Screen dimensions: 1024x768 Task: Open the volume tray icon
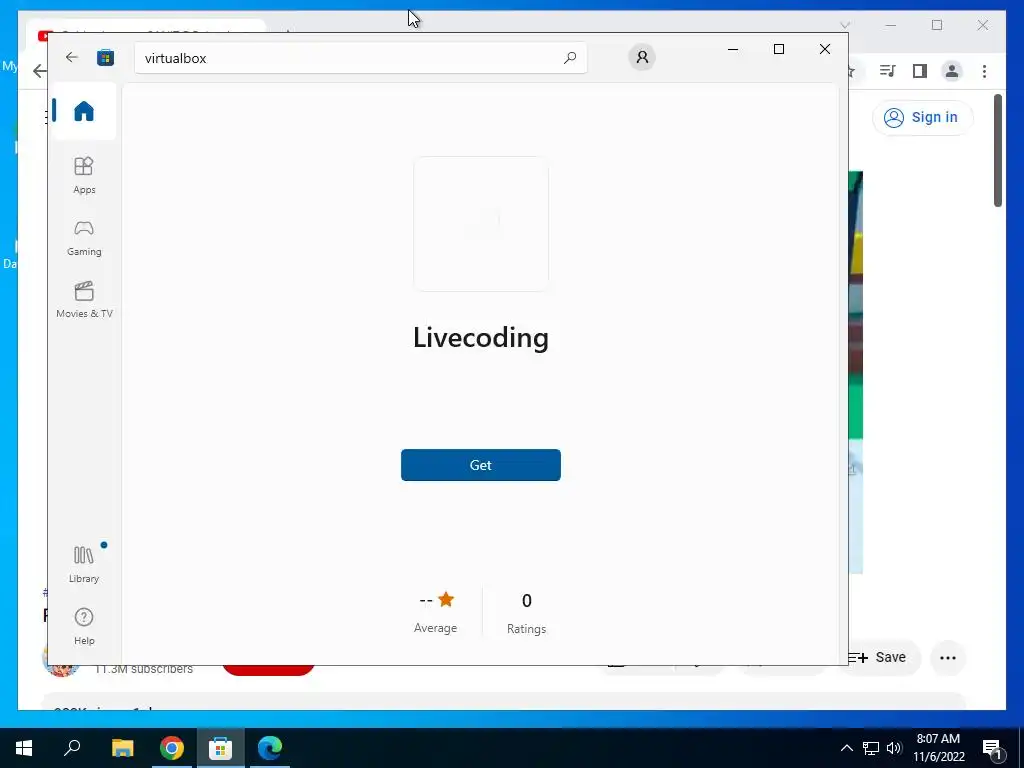point(894,748)
